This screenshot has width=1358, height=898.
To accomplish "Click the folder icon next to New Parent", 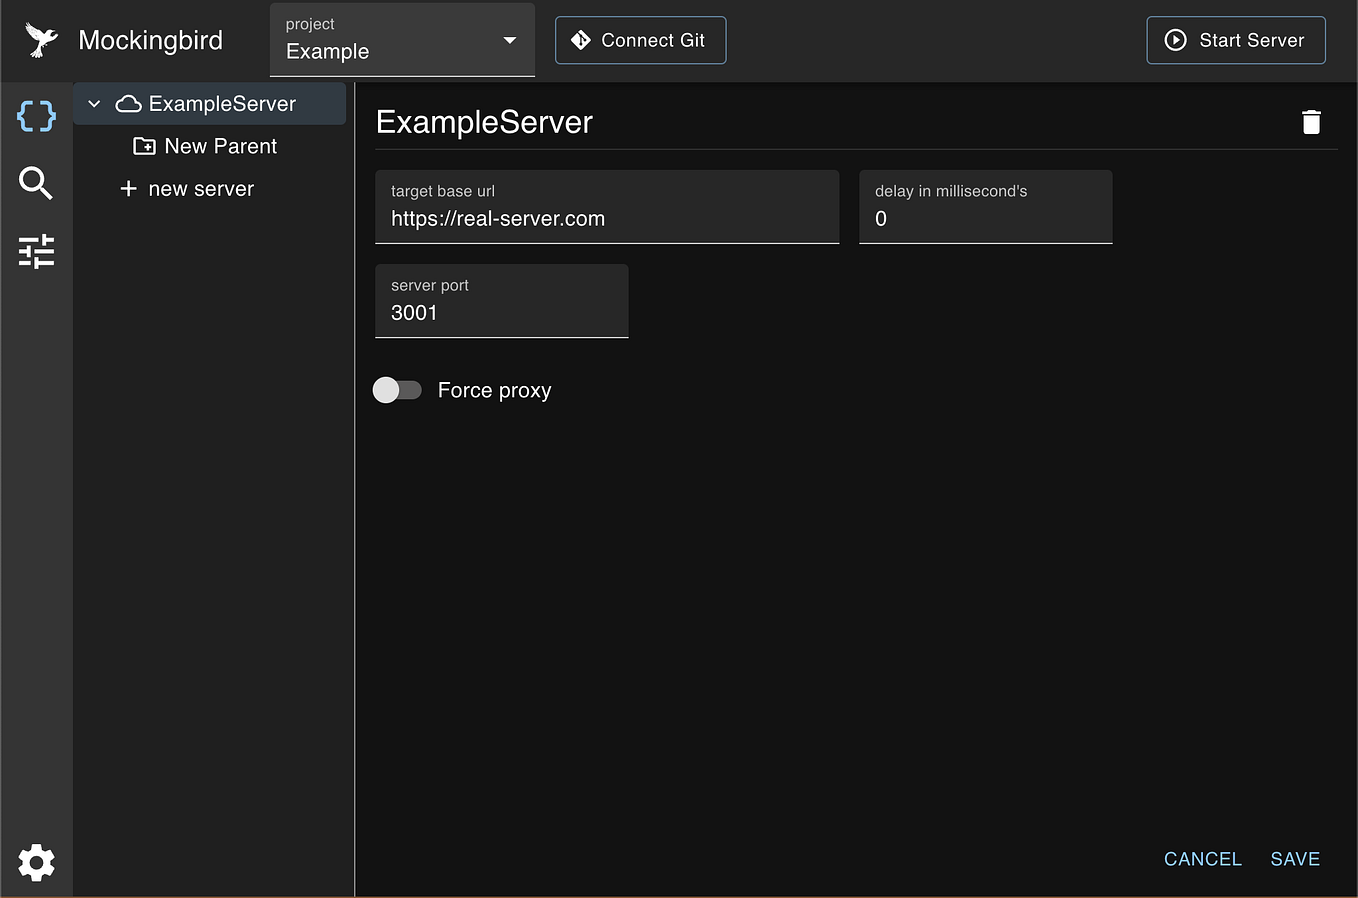I will [143, 146].
